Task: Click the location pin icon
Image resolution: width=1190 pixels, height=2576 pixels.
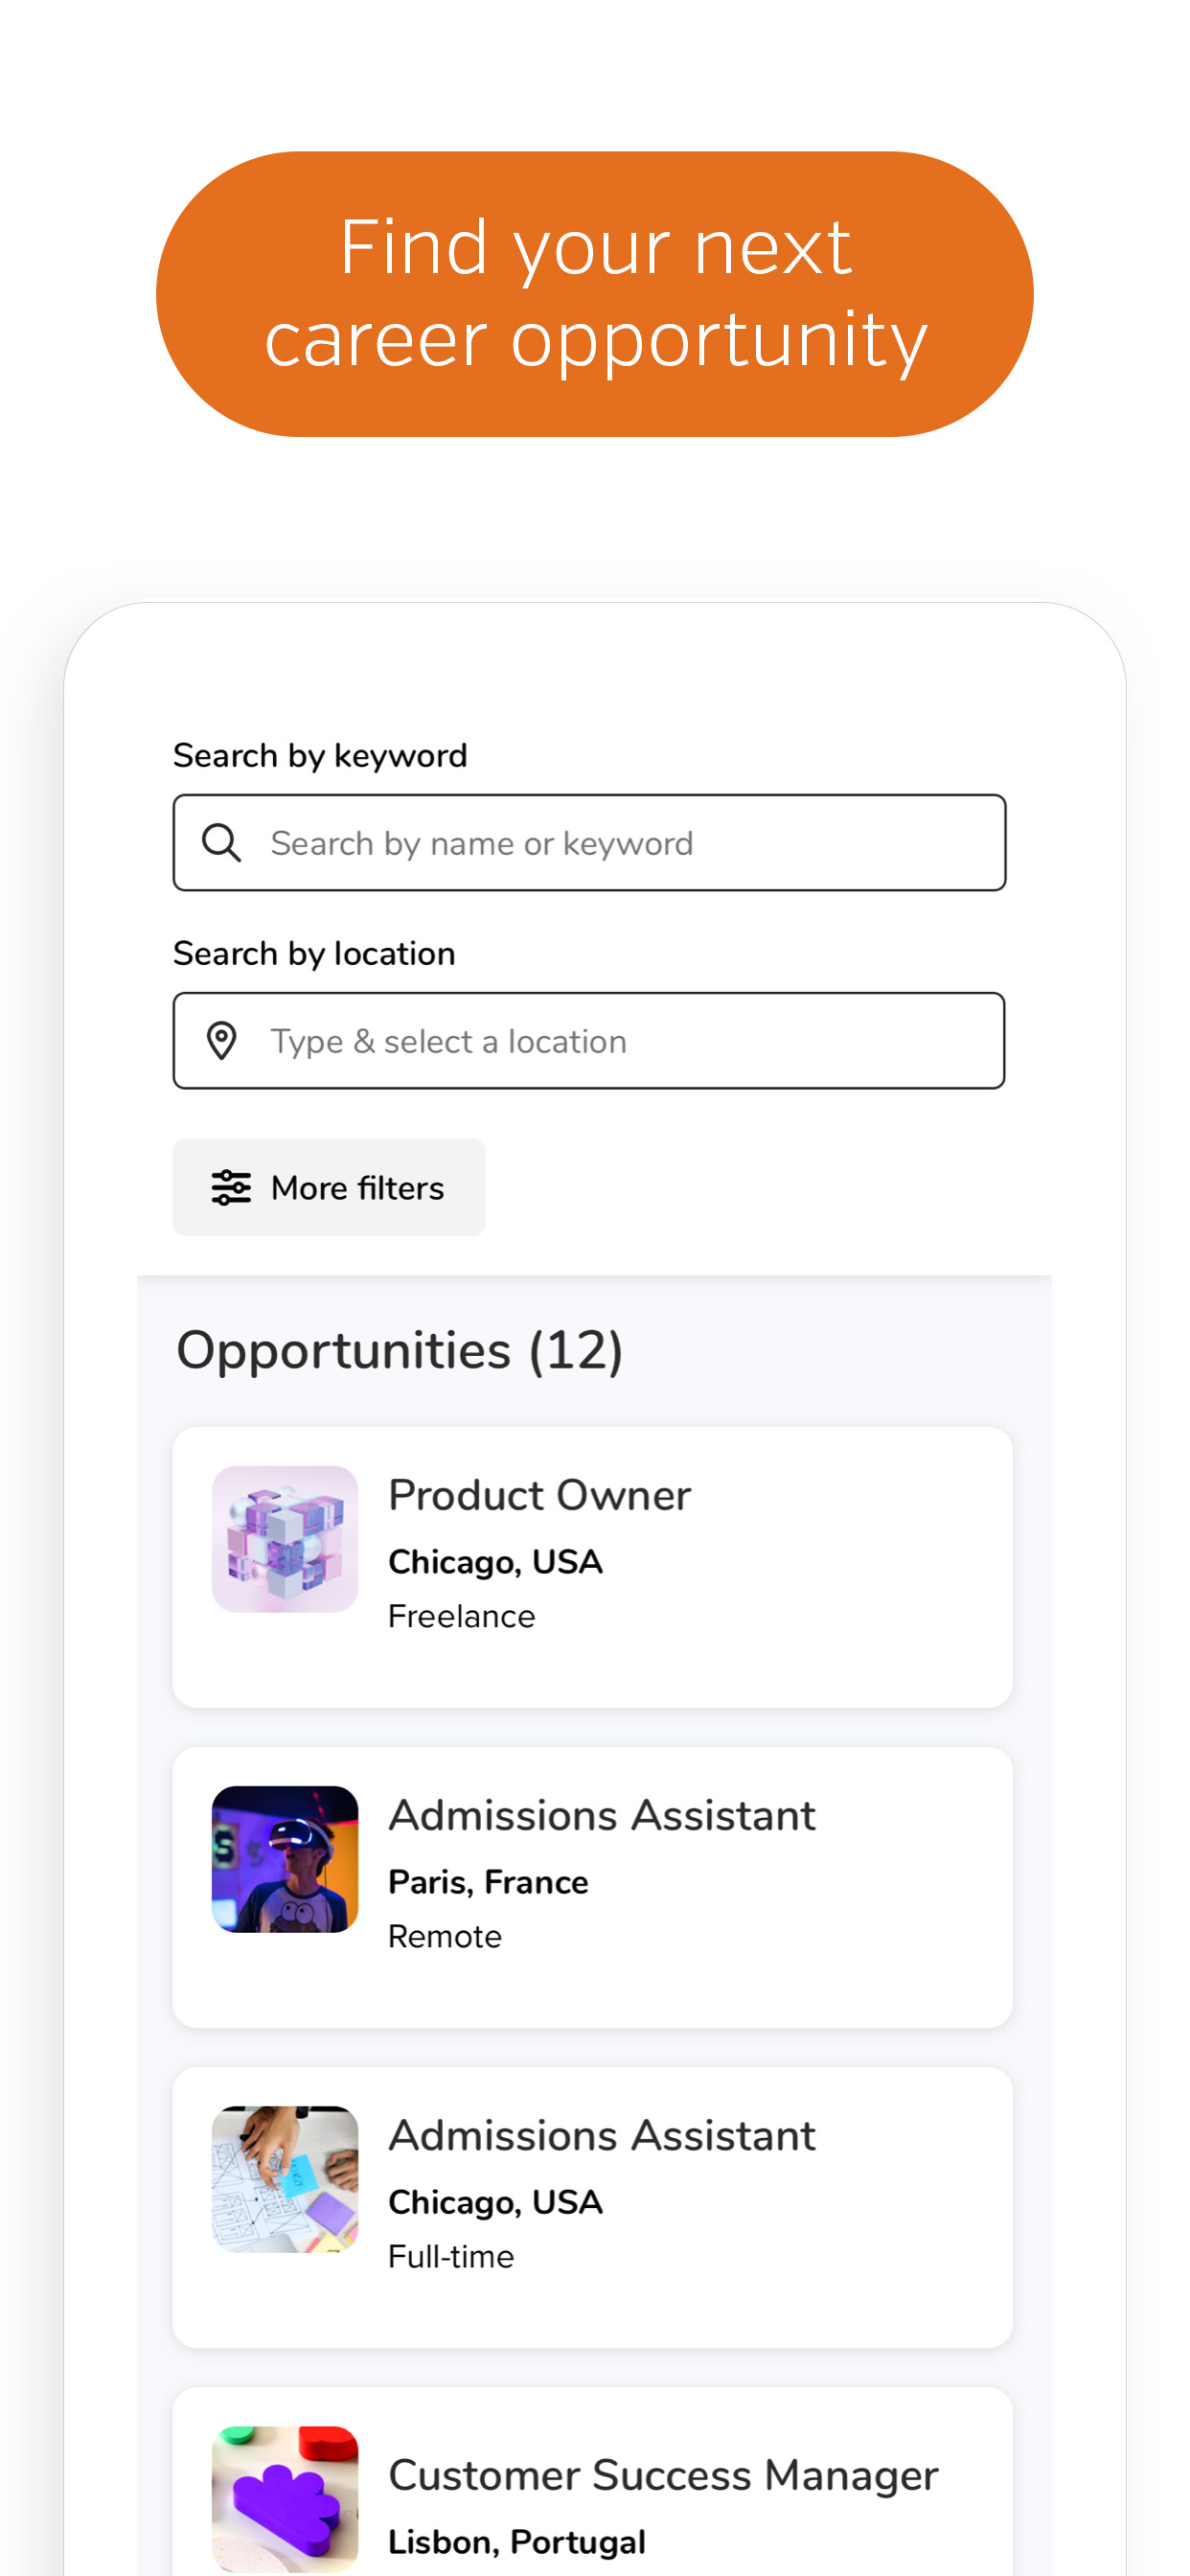Action: (x=221, y=1041)
